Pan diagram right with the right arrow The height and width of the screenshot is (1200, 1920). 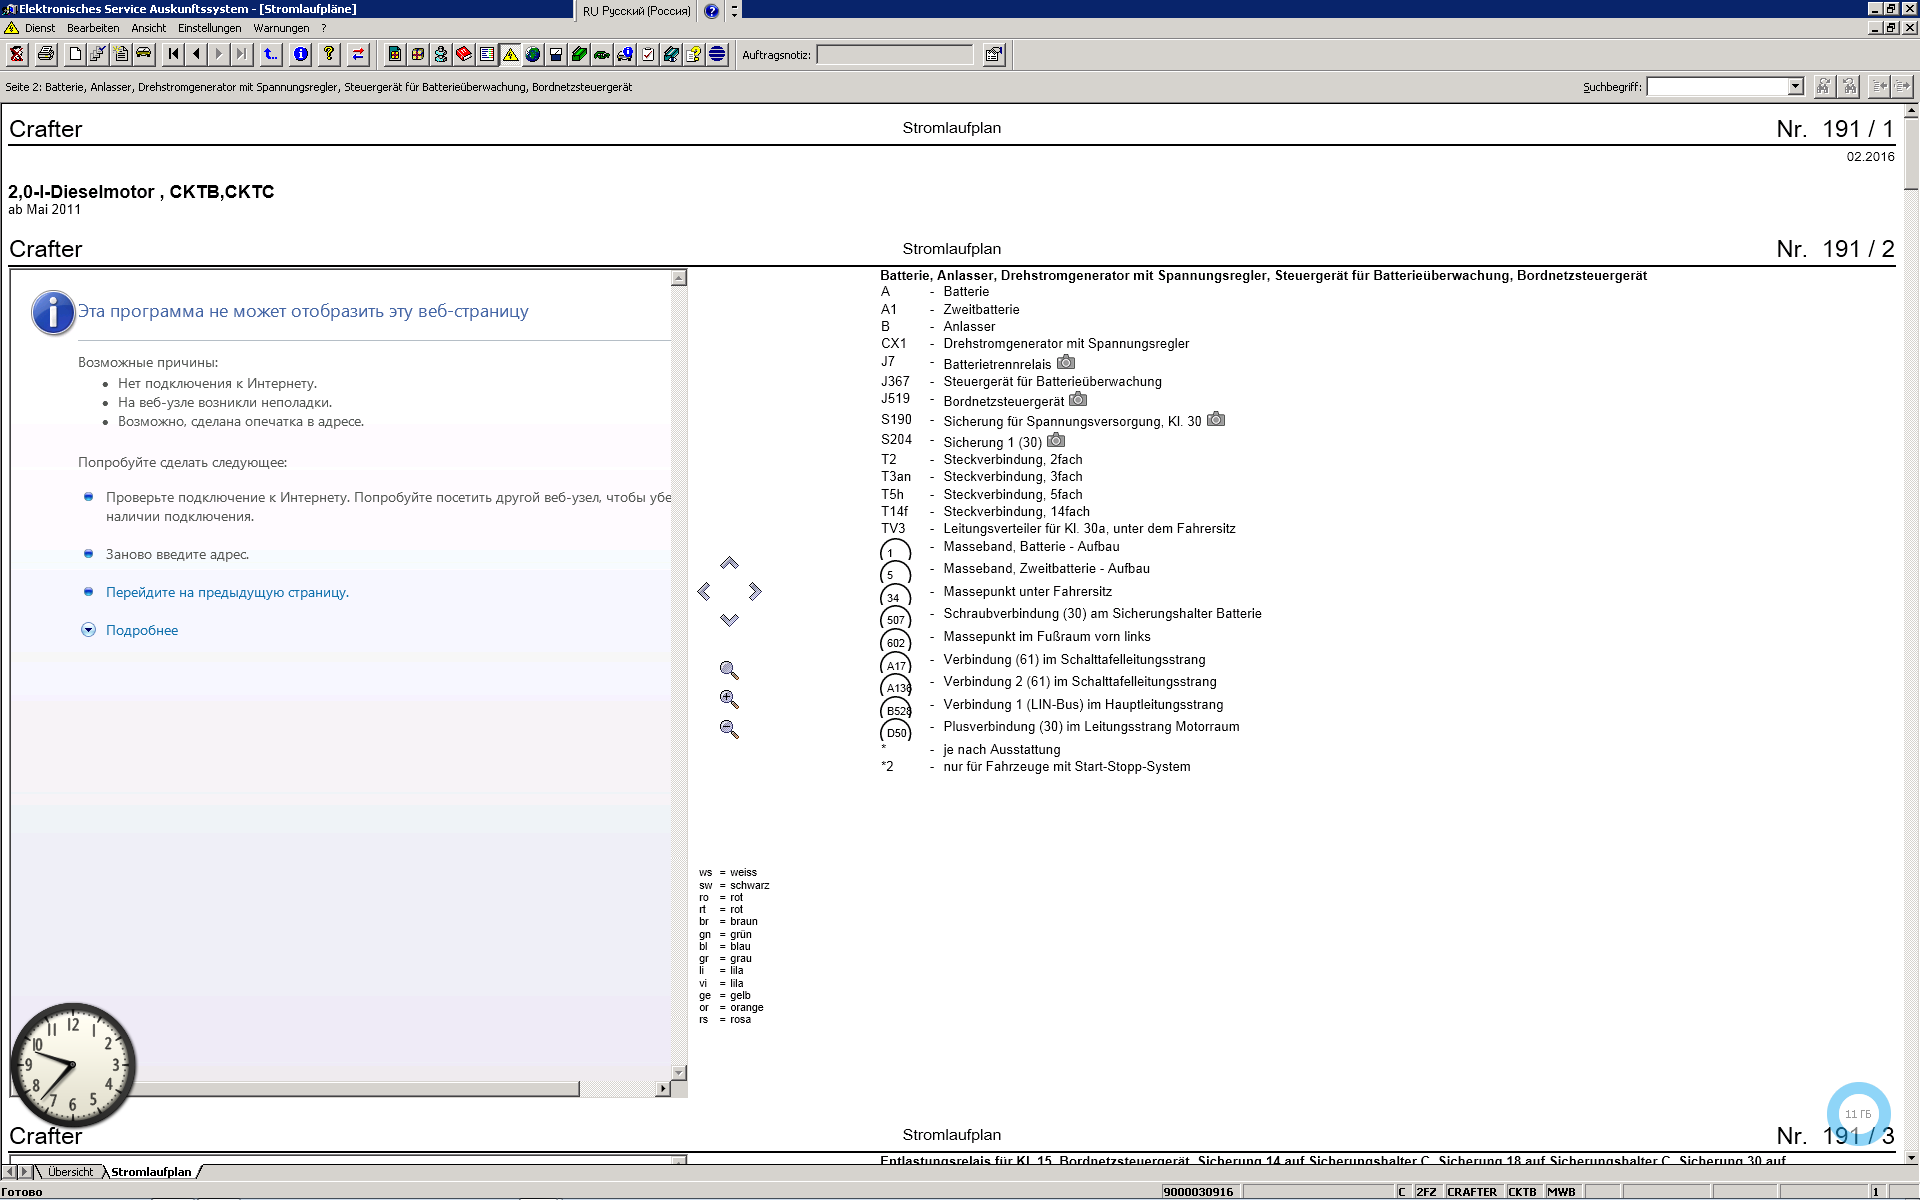point(755,591)
